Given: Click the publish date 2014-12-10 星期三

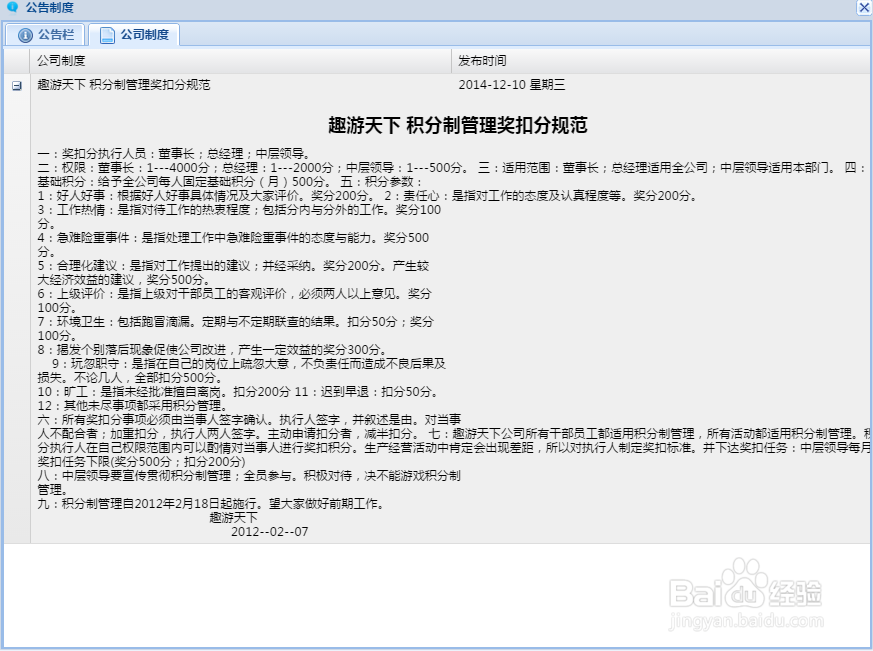Looking at the screenshot, I should pos(513,84).
